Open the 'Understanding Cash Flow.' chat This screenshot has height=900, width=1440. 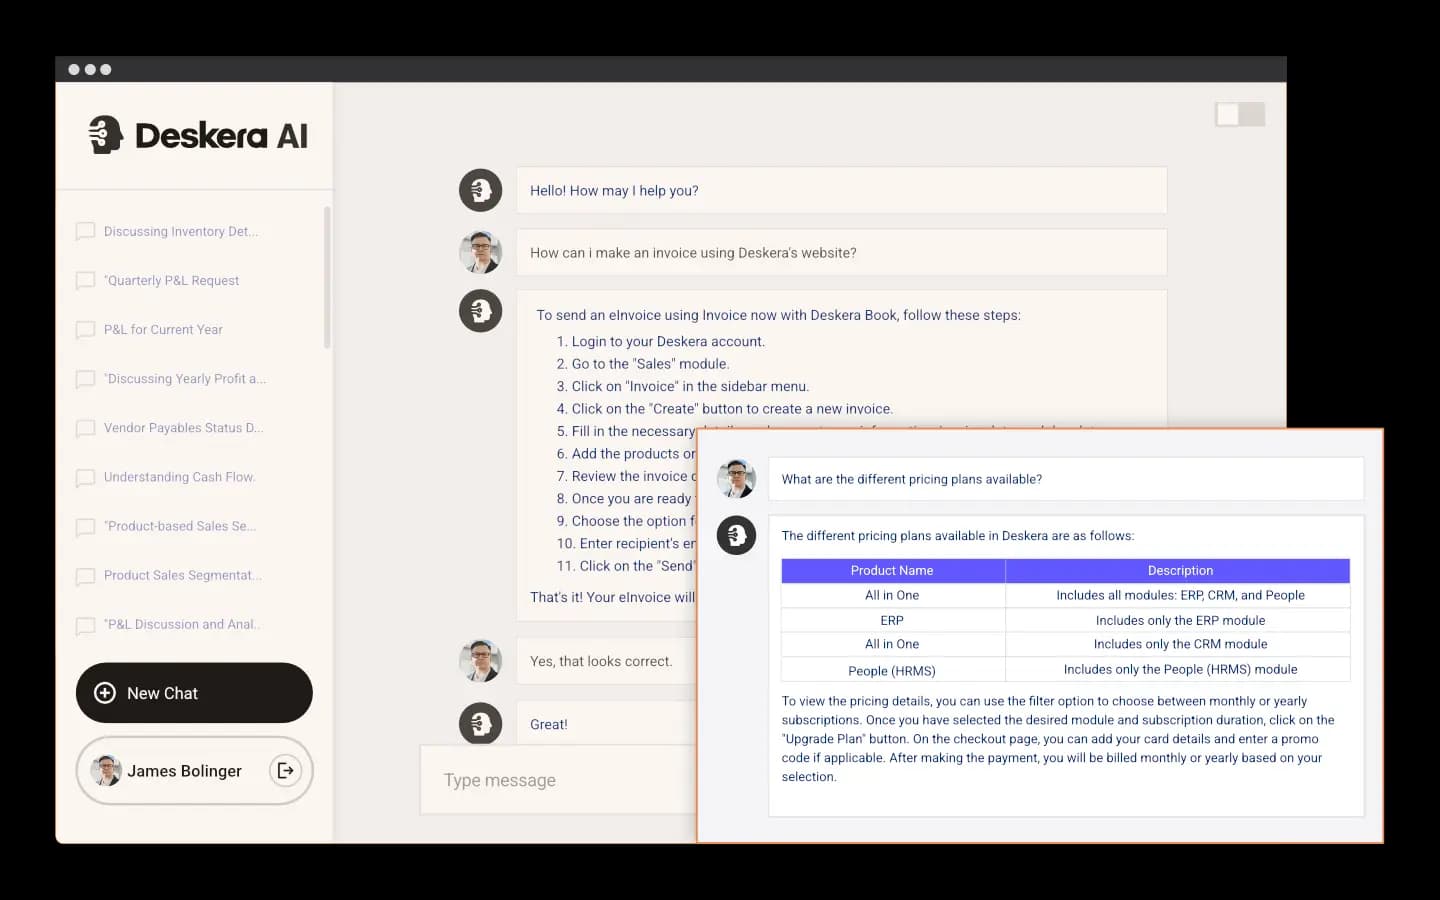180,477
